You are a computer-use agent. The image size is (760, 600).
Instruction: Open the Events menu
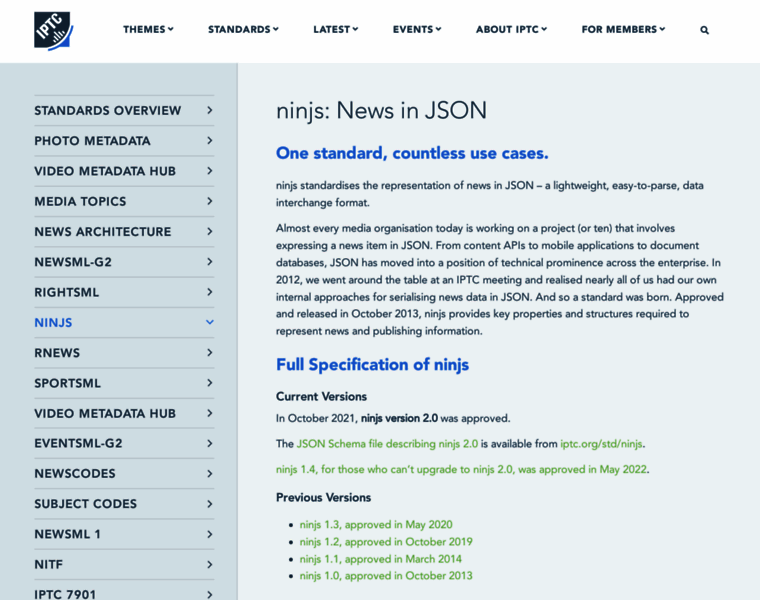click(x=417, y=30)
